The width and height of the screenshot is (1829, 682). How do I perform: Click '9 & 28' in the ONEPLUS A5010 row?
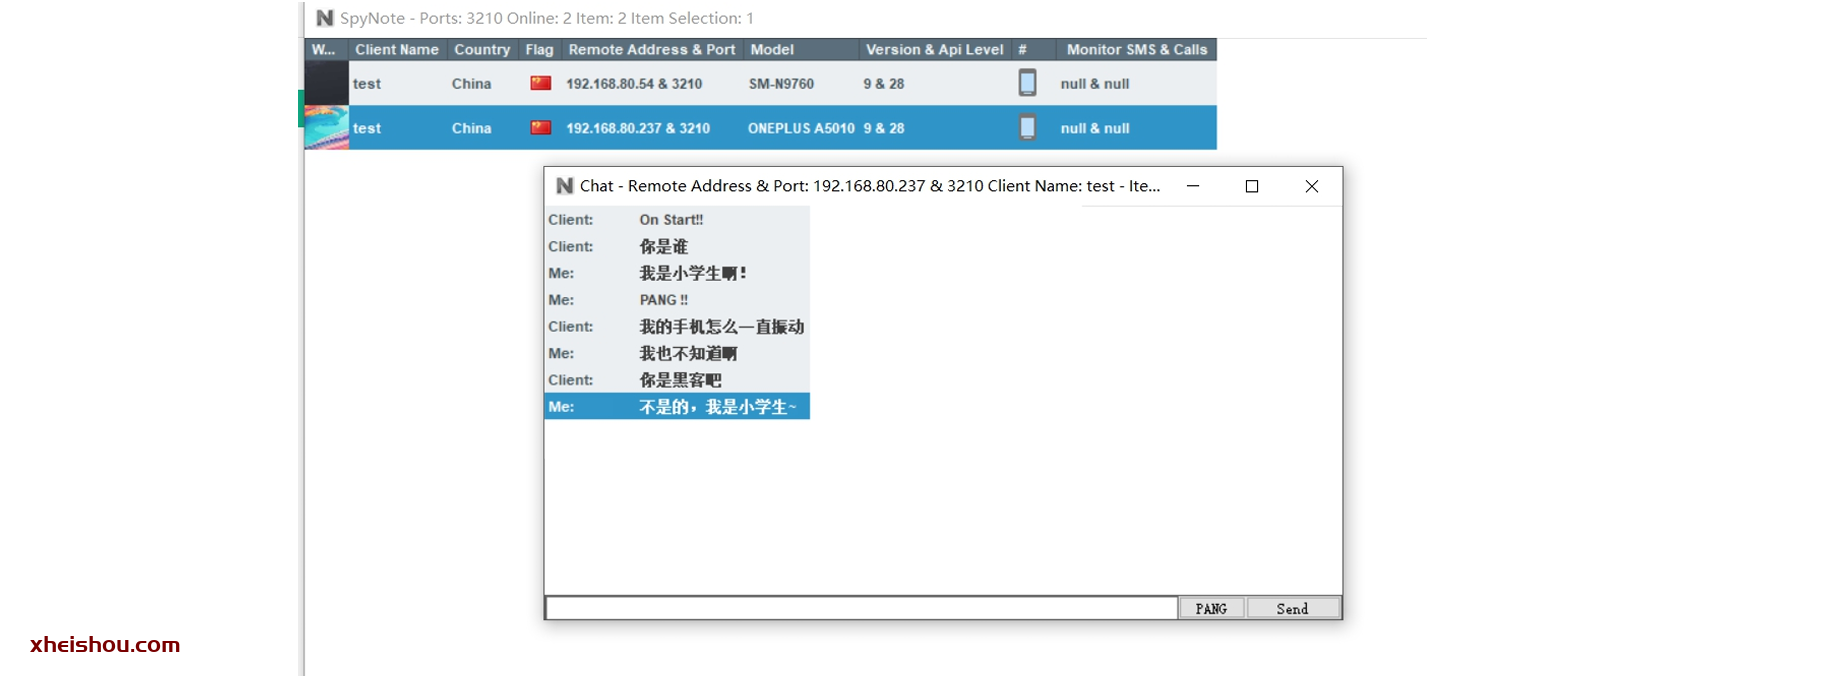[884, 128]
